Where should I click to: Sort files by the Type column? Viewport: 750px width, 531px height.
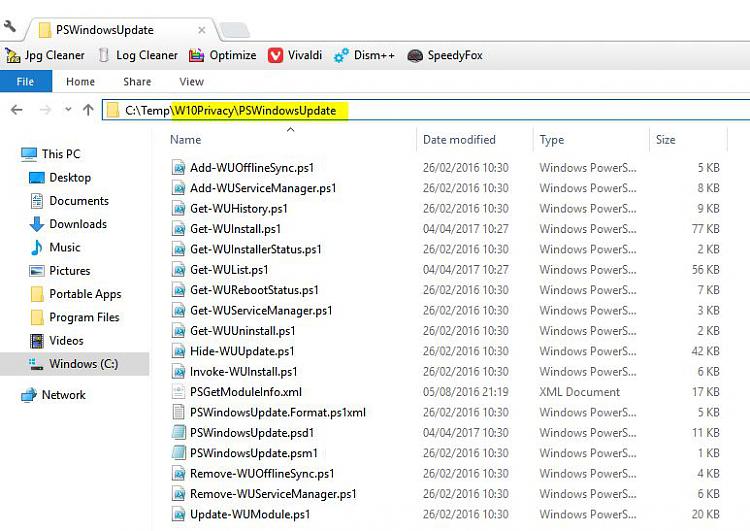(x=551, y=140)
